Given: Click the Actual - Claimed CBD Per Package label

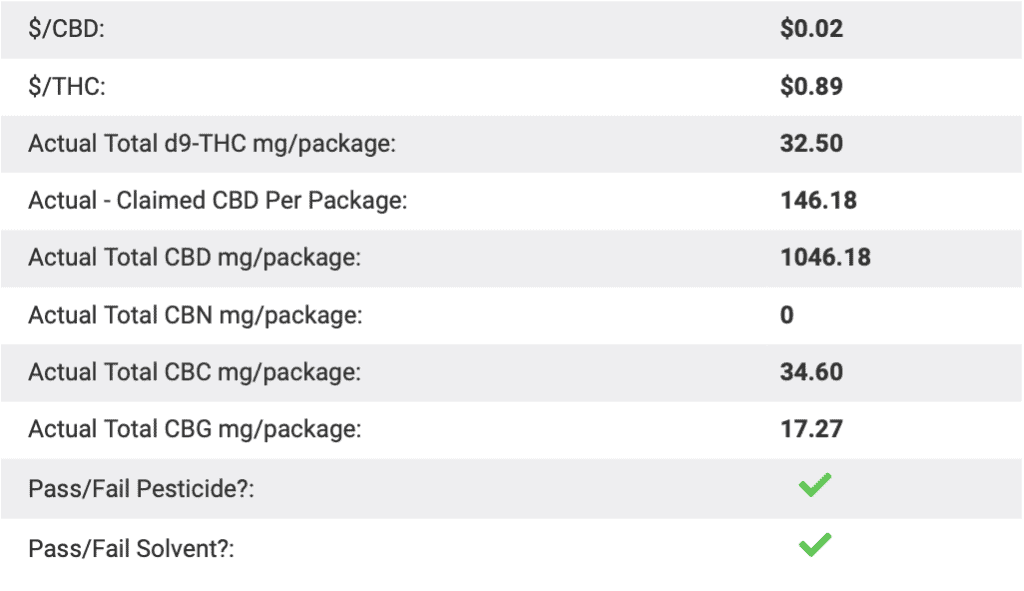Looking at the screenshot, I should click(x=217, y=201).
